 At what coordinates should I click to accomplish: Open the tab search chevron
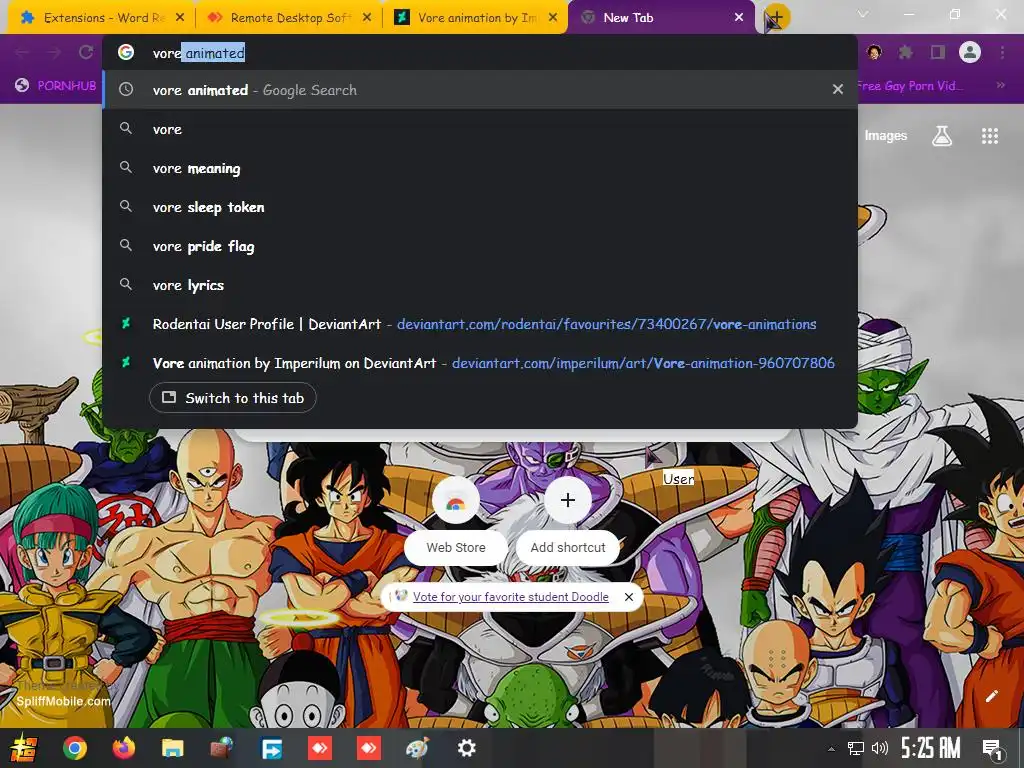863,14
